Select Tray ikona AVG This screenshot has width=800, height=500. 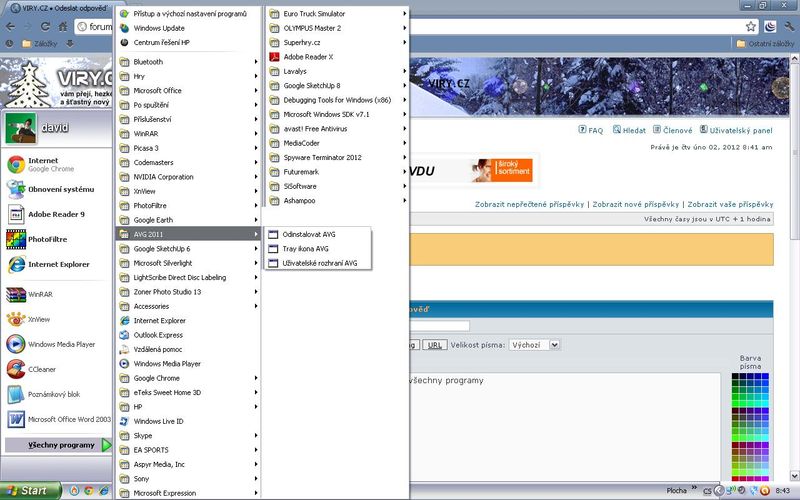coord(318,249)
